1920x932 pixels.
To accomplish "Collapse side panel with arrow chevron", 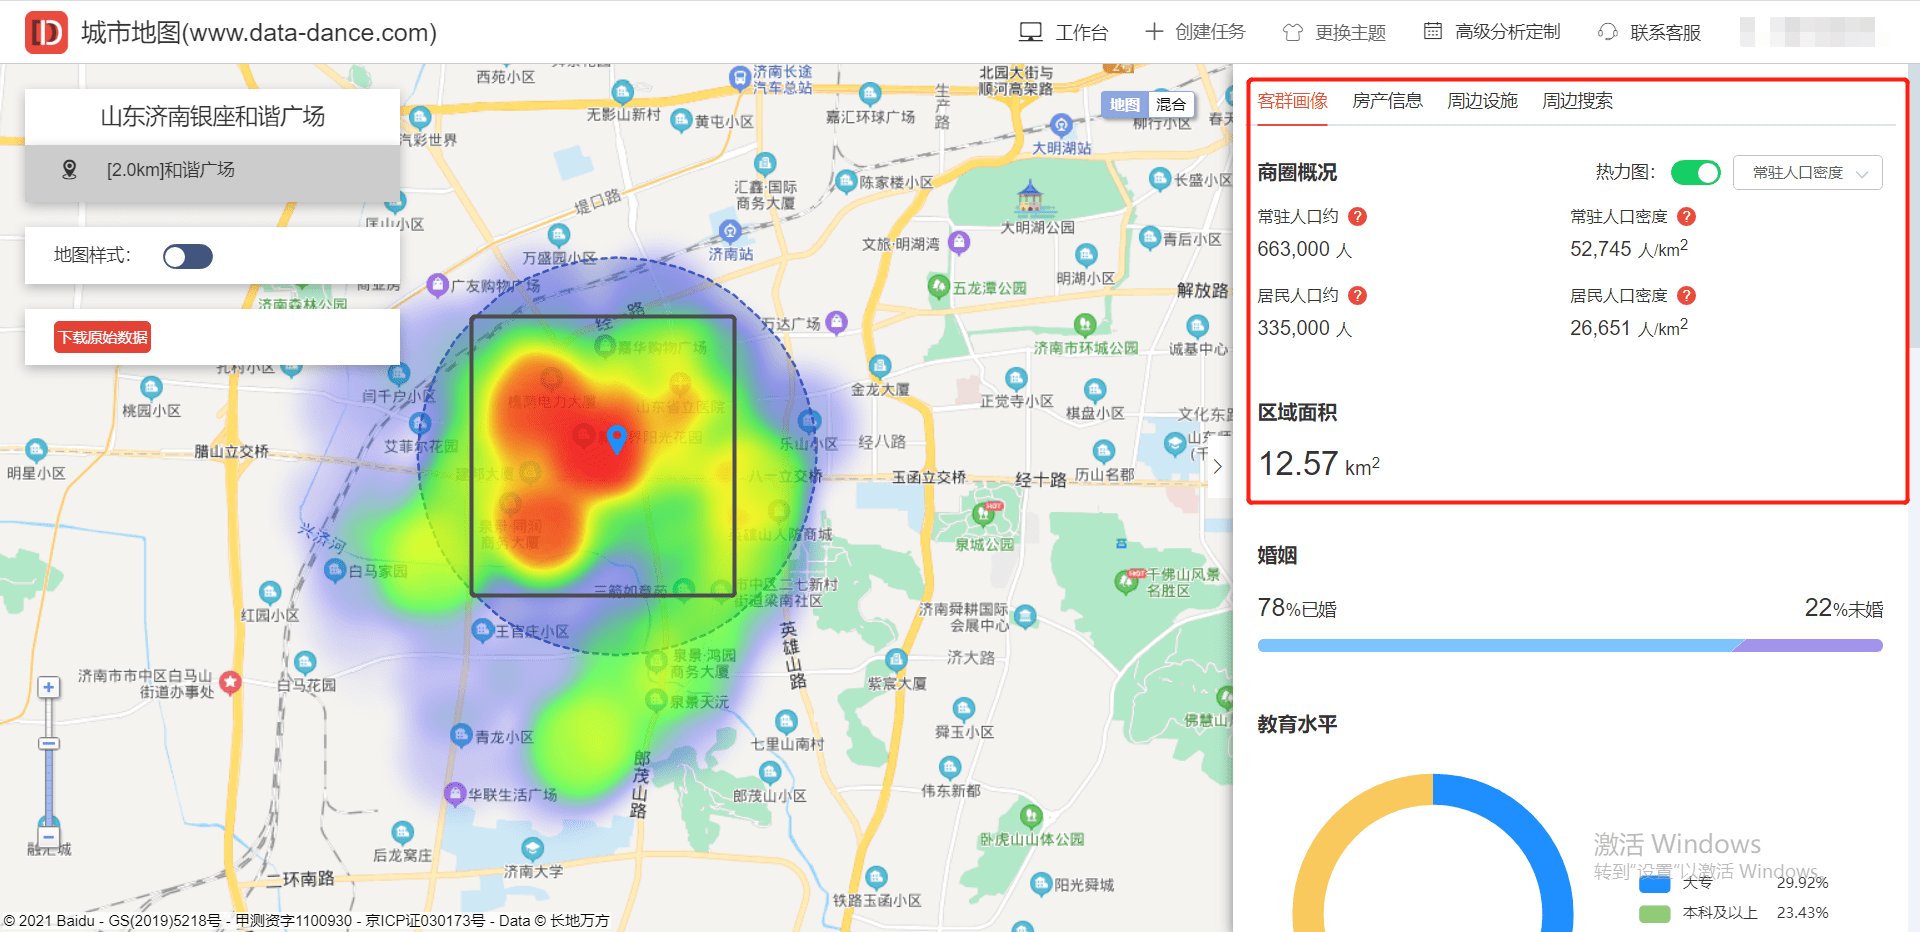I will 1218,466.
